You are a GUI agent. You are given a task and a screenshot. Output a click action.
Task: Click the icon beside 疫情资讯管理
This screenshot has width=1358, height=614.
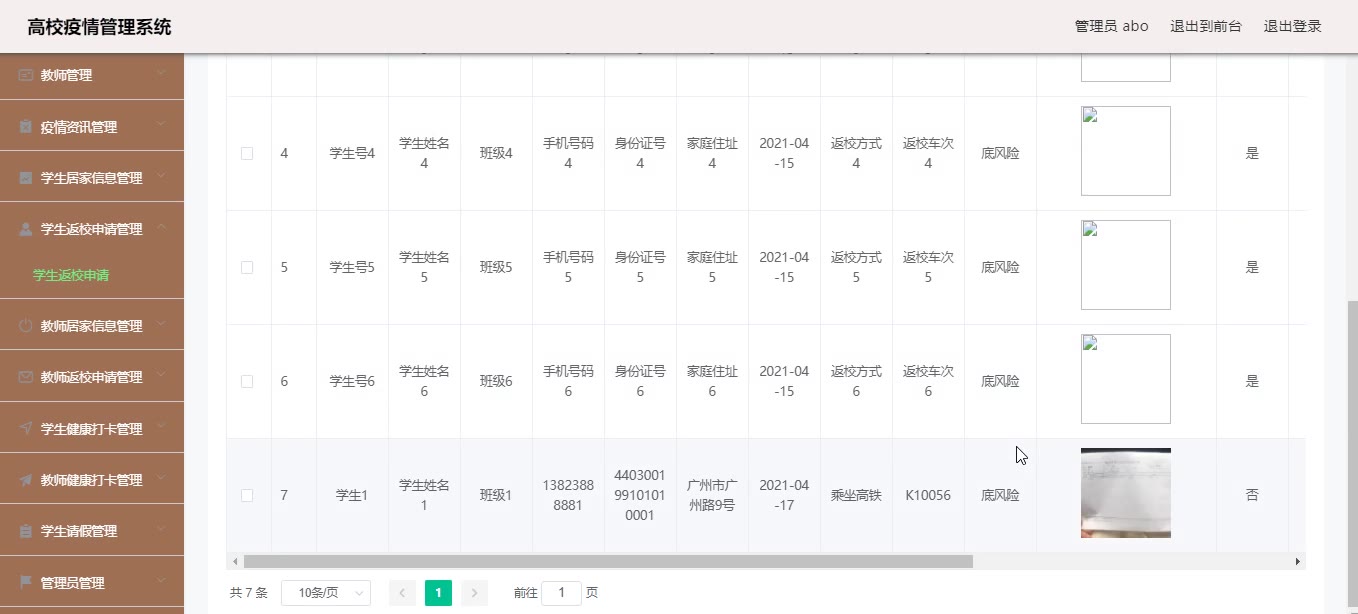tap(26, 127)
